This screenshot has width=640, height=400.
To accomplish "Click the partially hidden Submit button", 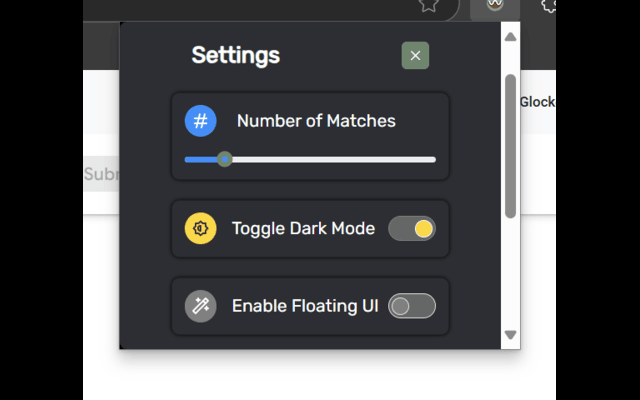I will point(101,174).
